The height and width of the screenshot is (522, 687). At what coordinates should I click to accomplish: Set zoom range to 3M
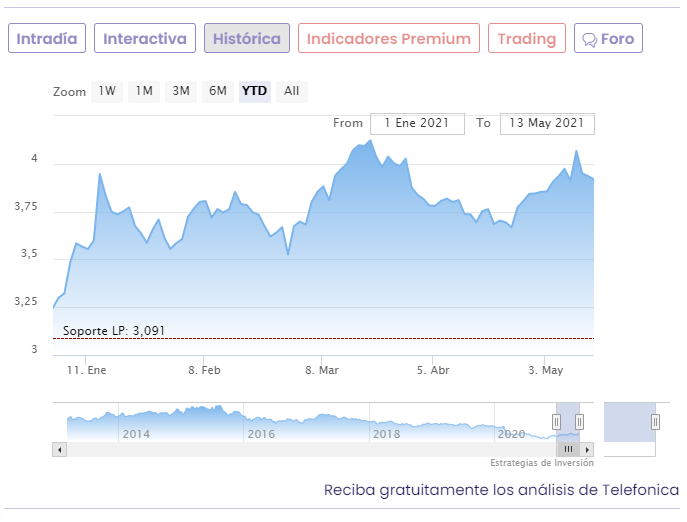tap(181, 91)
